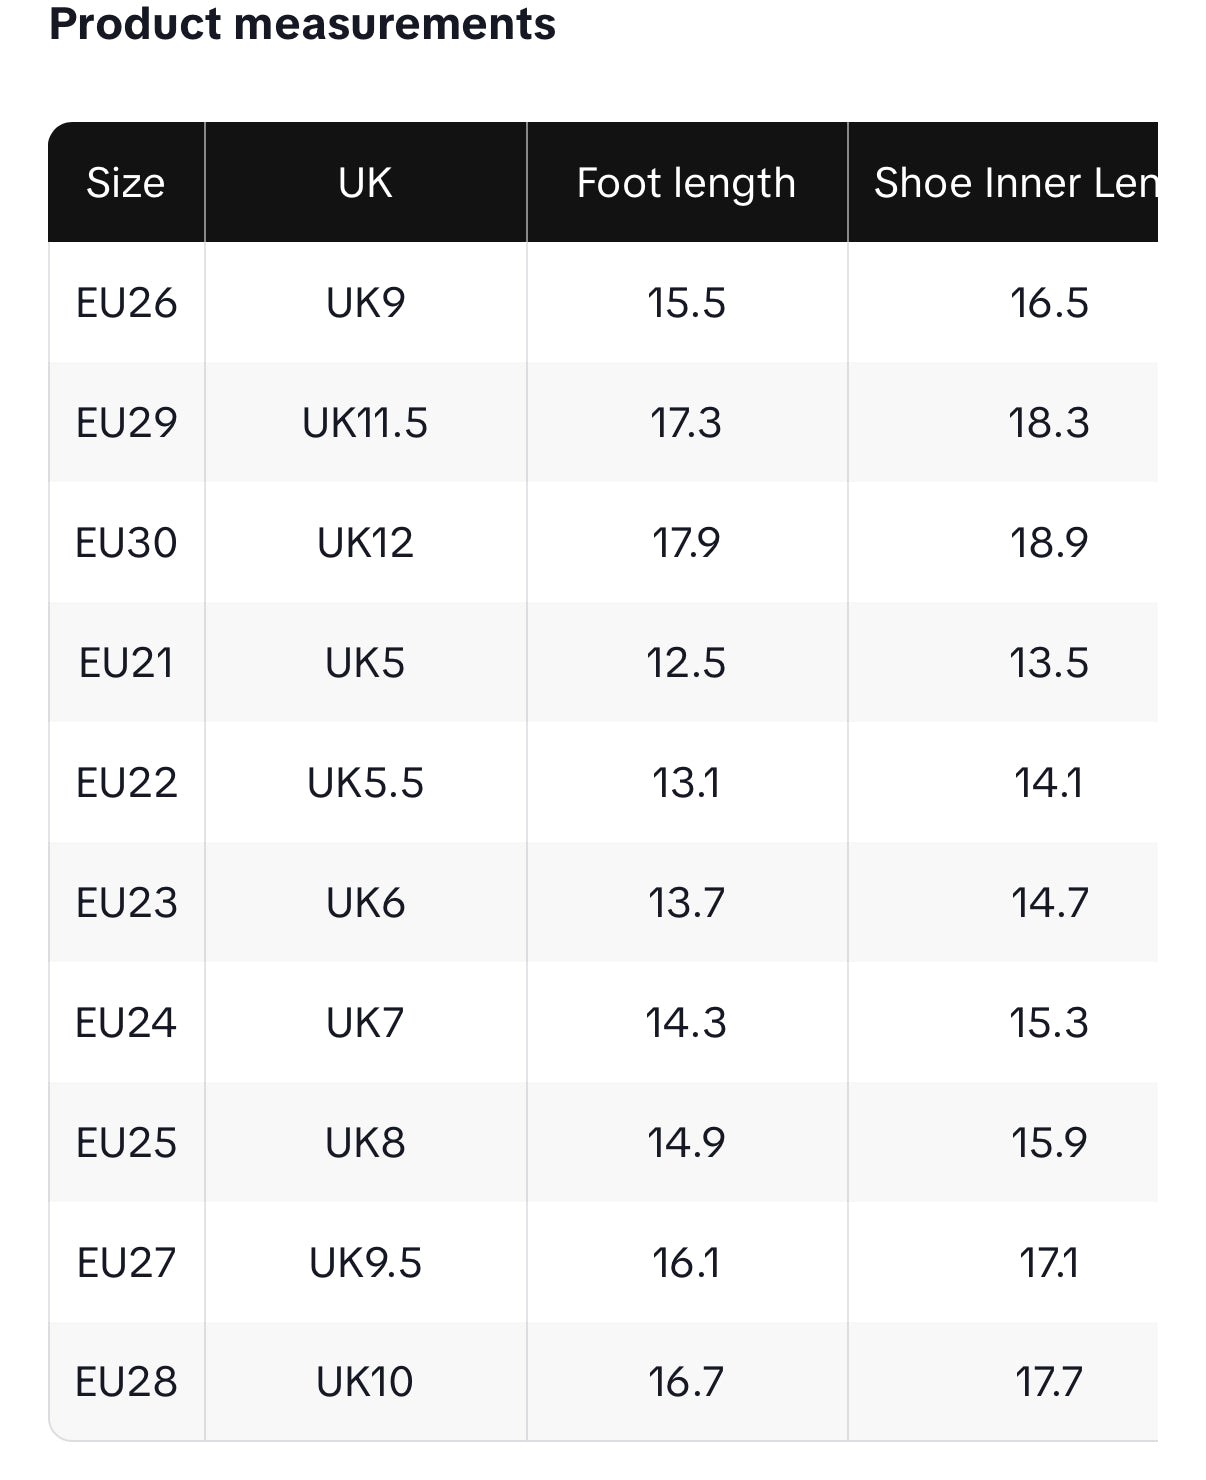Click the UK column header

click(x=365, y=183)
